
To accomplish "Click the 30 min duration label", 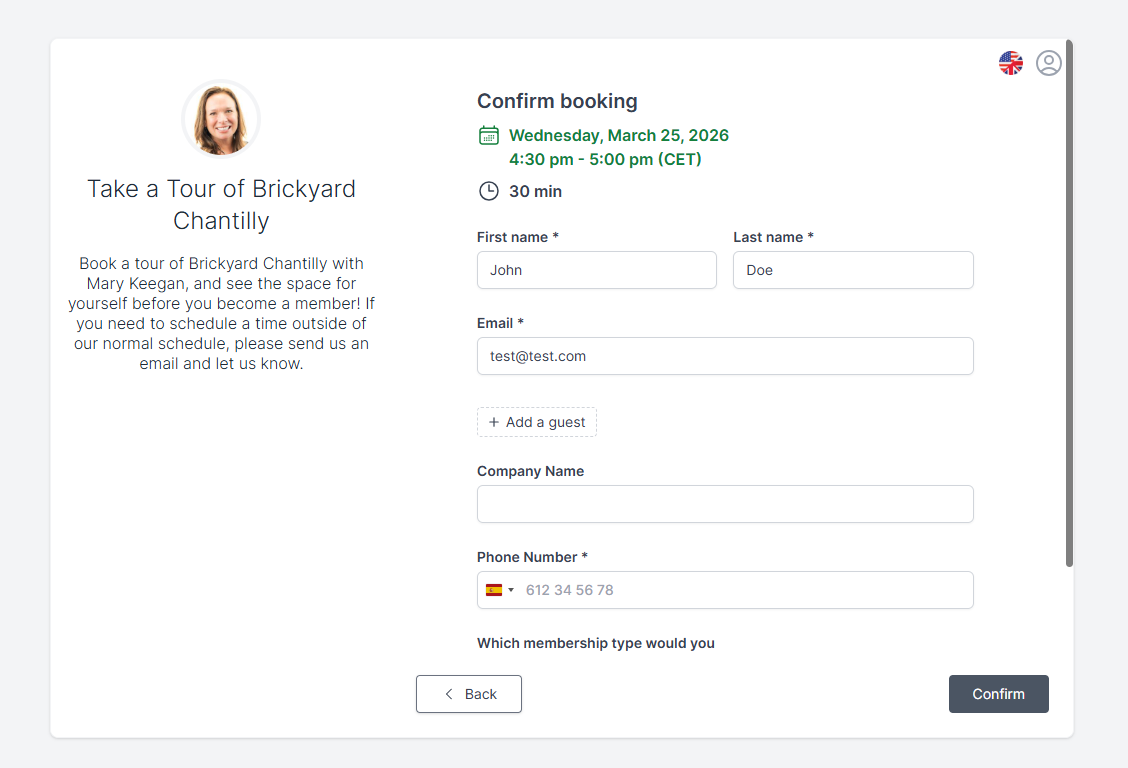I will (535, 191).
